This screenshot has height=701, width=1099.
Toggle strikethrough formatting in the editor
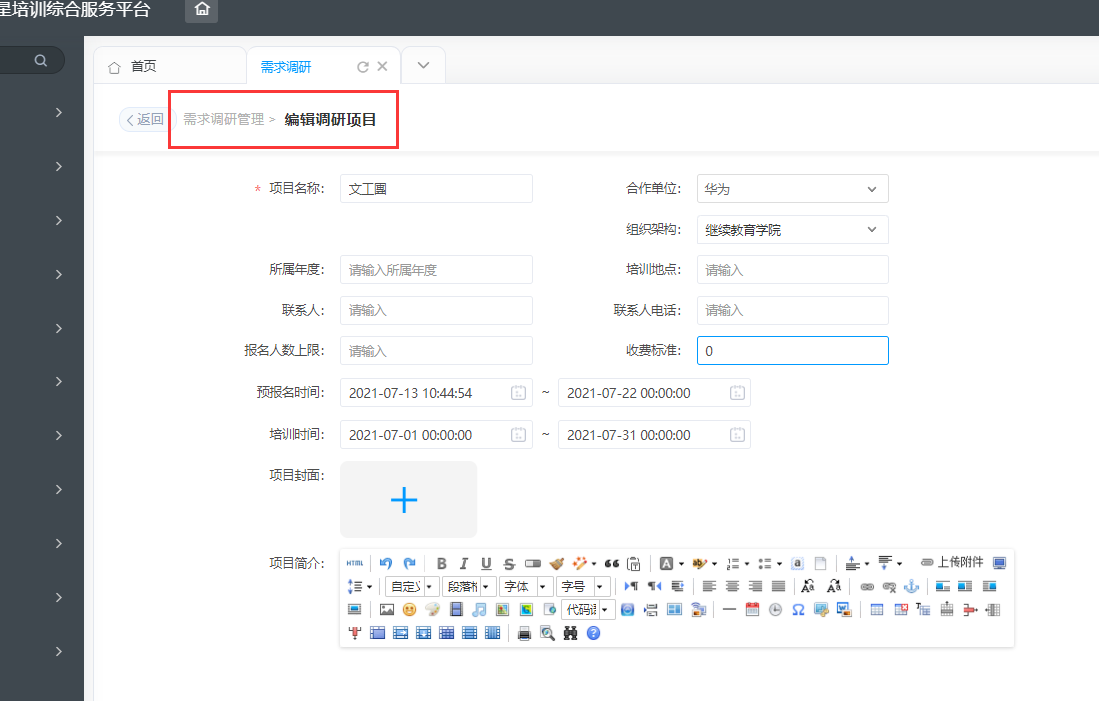509,563
